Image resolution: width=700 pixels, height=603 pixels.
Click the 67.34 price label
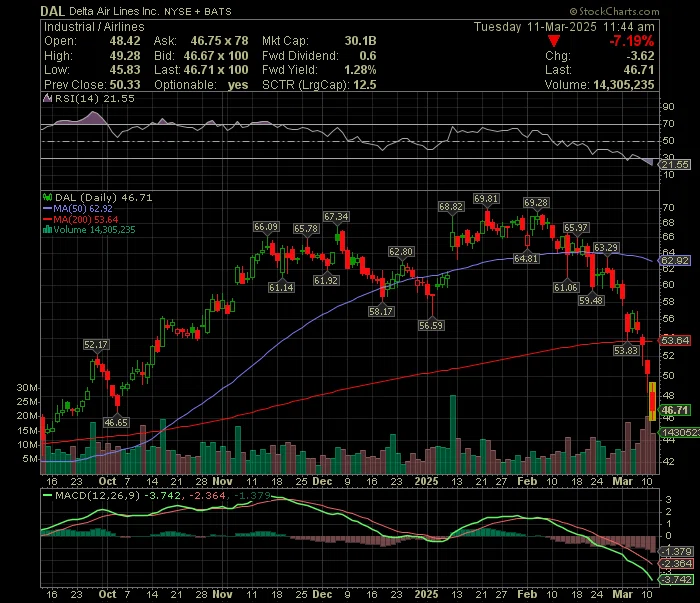pyautogui.click(x=337, y=216)
